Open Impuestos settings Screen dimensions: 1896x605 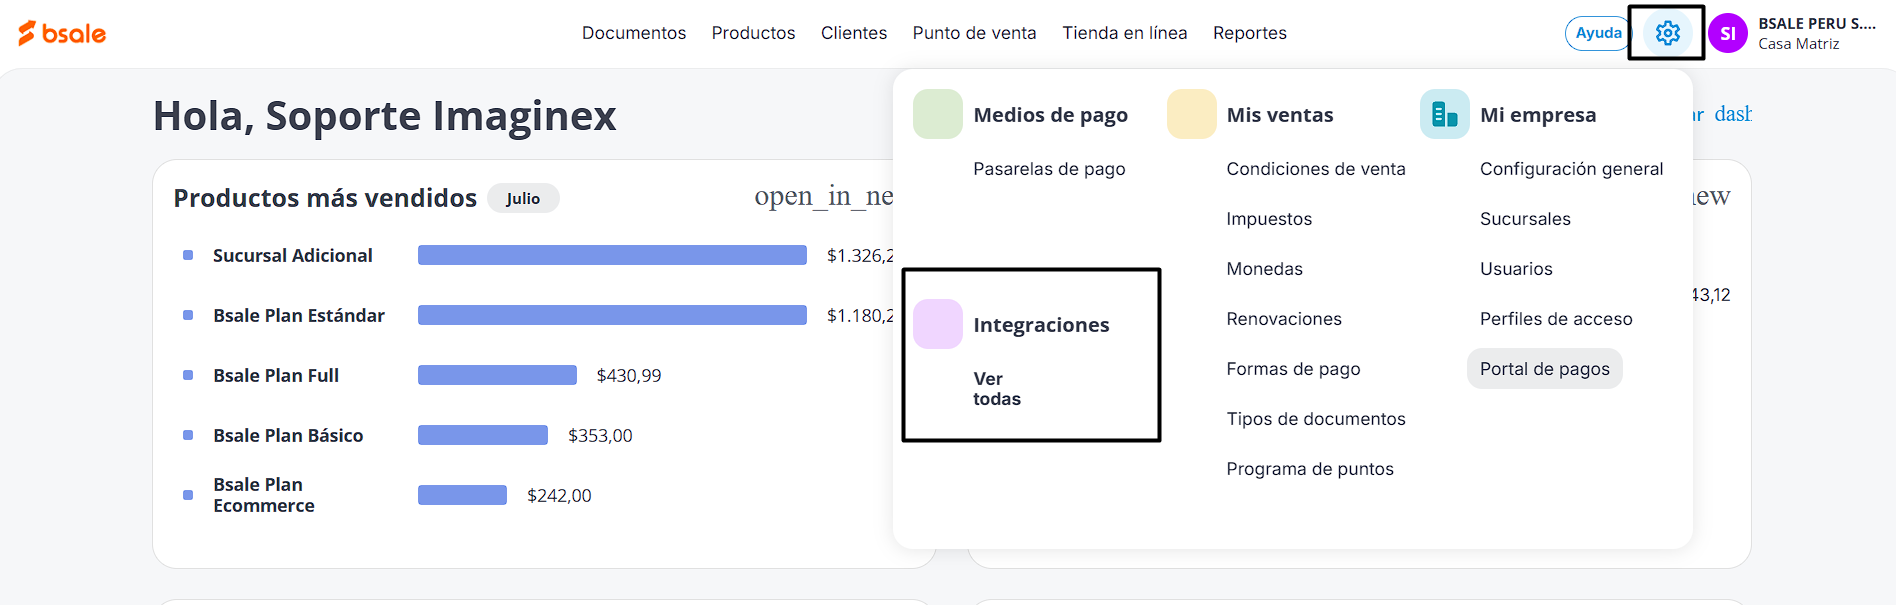click(1269, 219)
